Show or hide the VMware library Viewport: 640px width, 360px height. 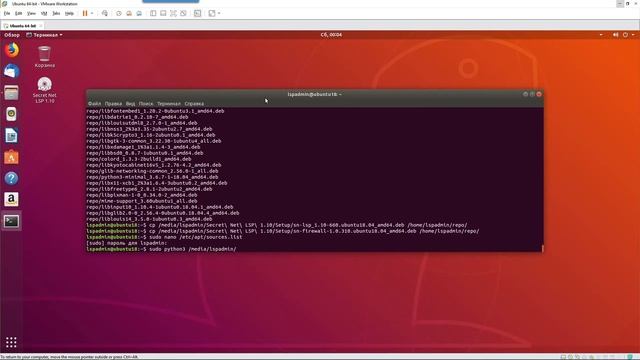click(x=153, y=13)
